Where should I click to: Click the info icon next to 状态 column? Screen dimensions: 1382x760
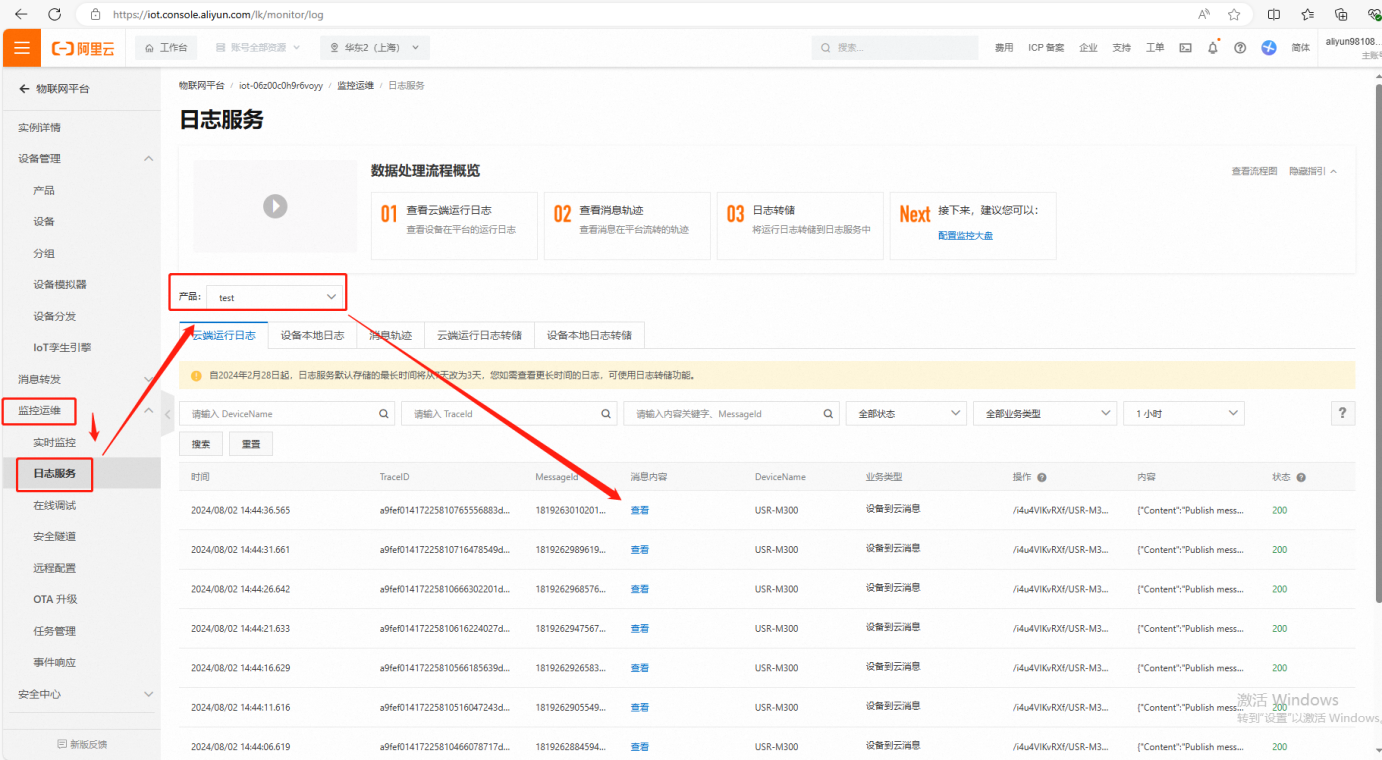[1301, 478]
